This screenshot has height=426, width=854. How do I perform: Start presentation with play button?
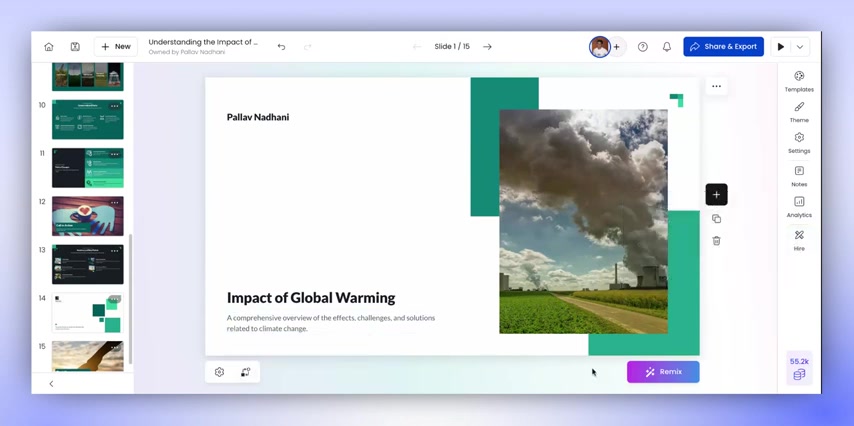(x=780, y=47)
